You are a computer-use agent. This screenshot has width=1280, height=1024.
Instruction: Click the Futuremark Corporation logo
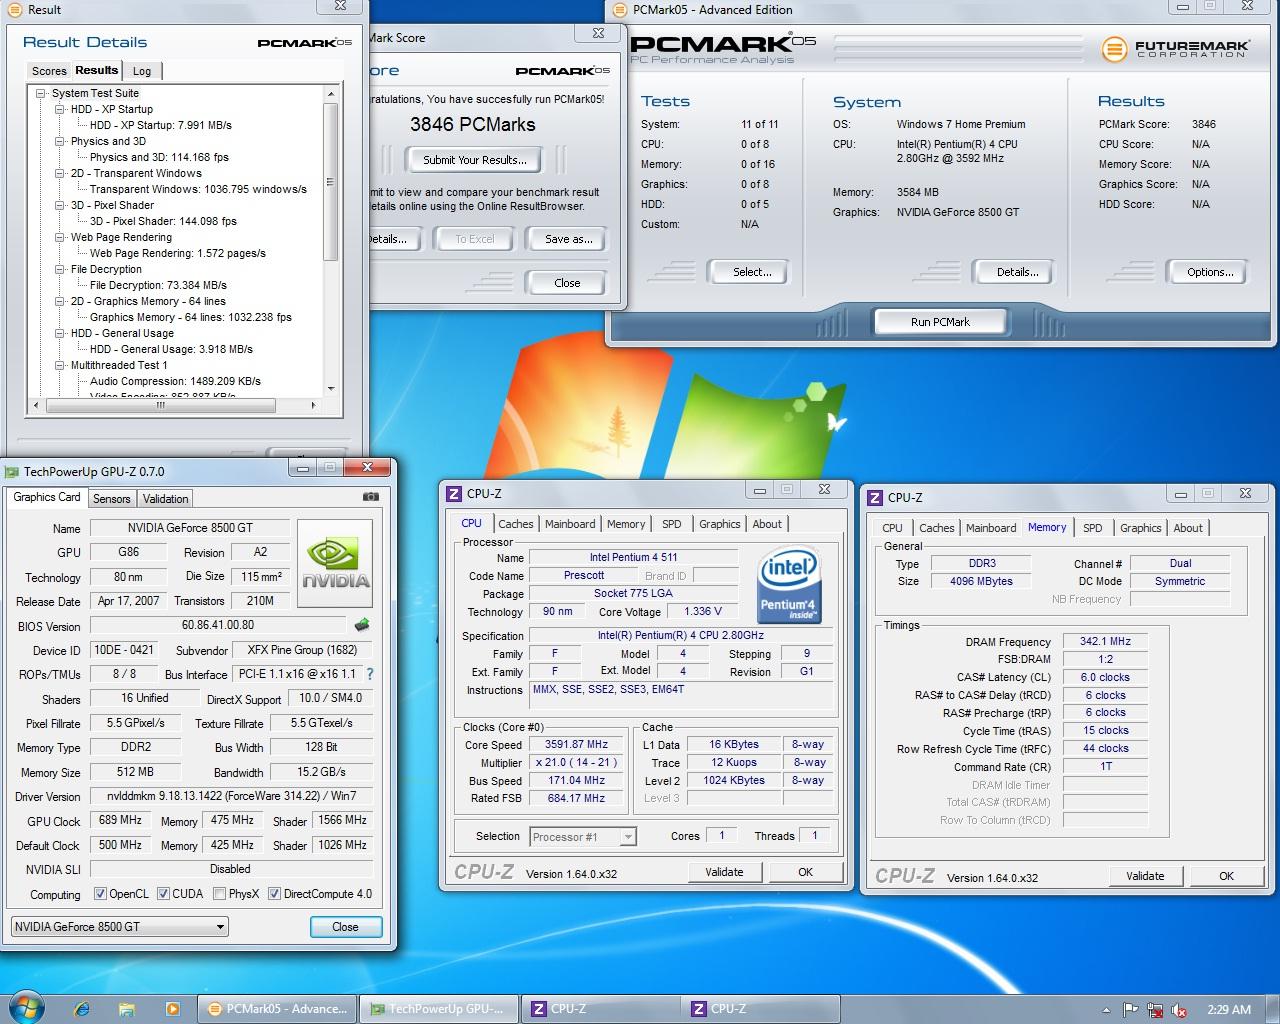(1176, 49)
